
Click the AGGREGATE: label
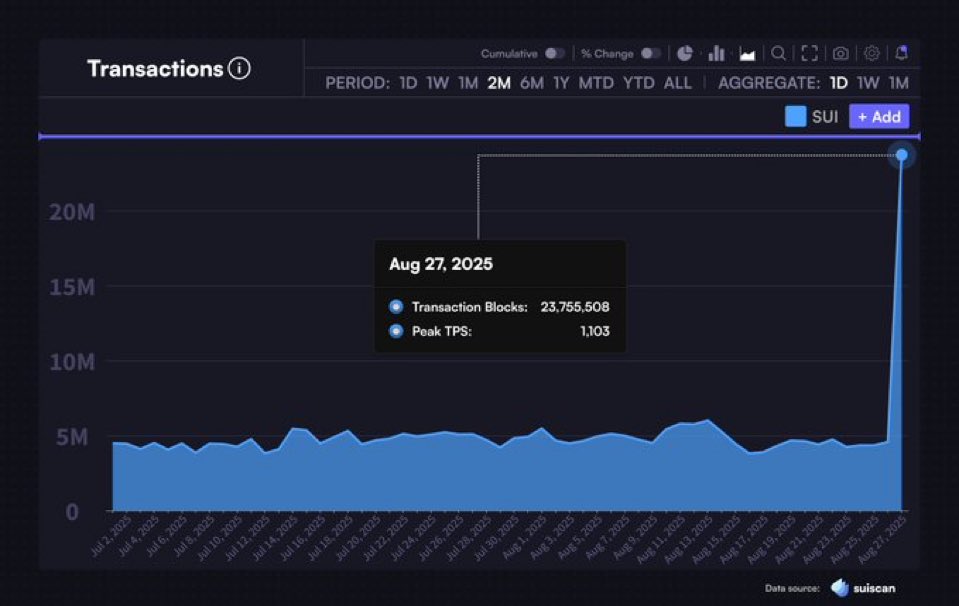coord(769,83)
